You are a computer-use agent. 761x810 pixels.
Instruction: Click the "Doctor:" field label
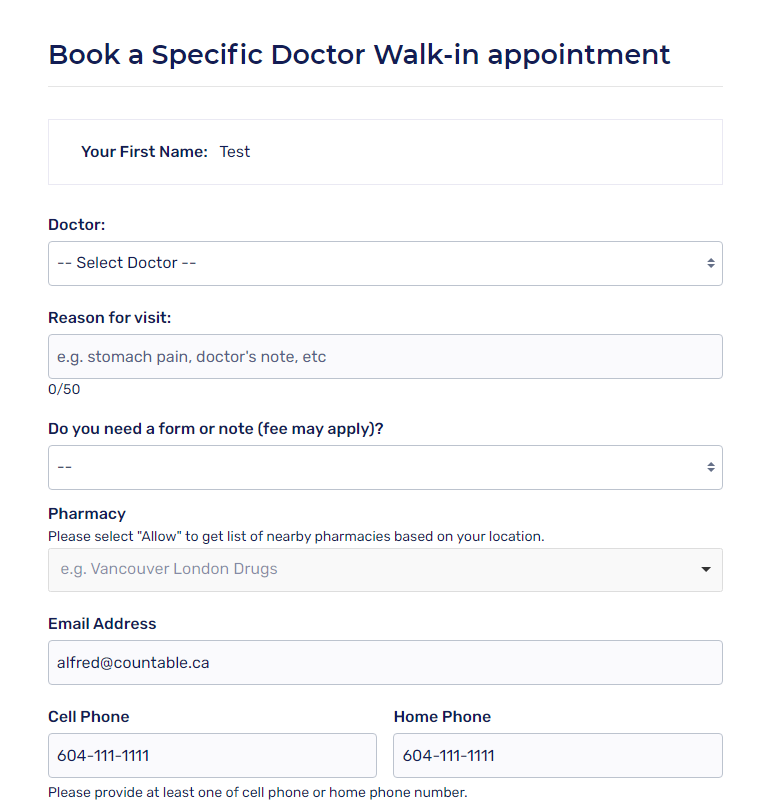tap(77, 226)
